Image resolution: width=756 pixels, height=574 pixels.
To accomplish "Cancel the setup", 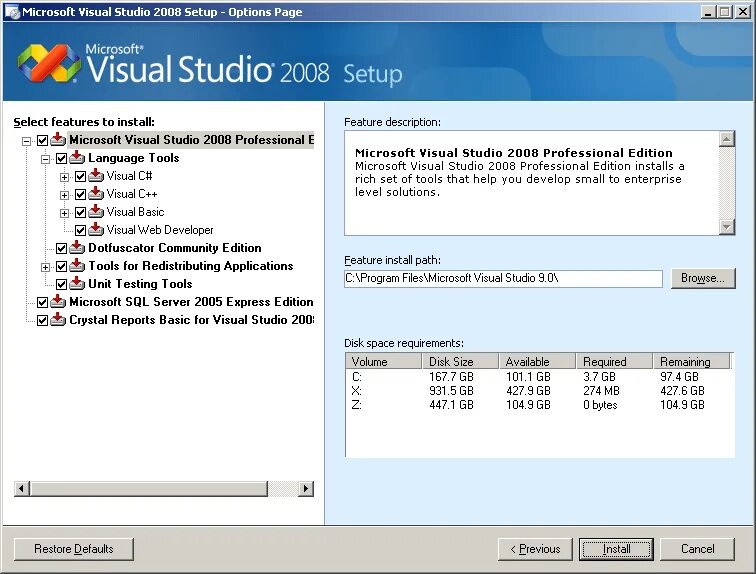I will [698, 549].
